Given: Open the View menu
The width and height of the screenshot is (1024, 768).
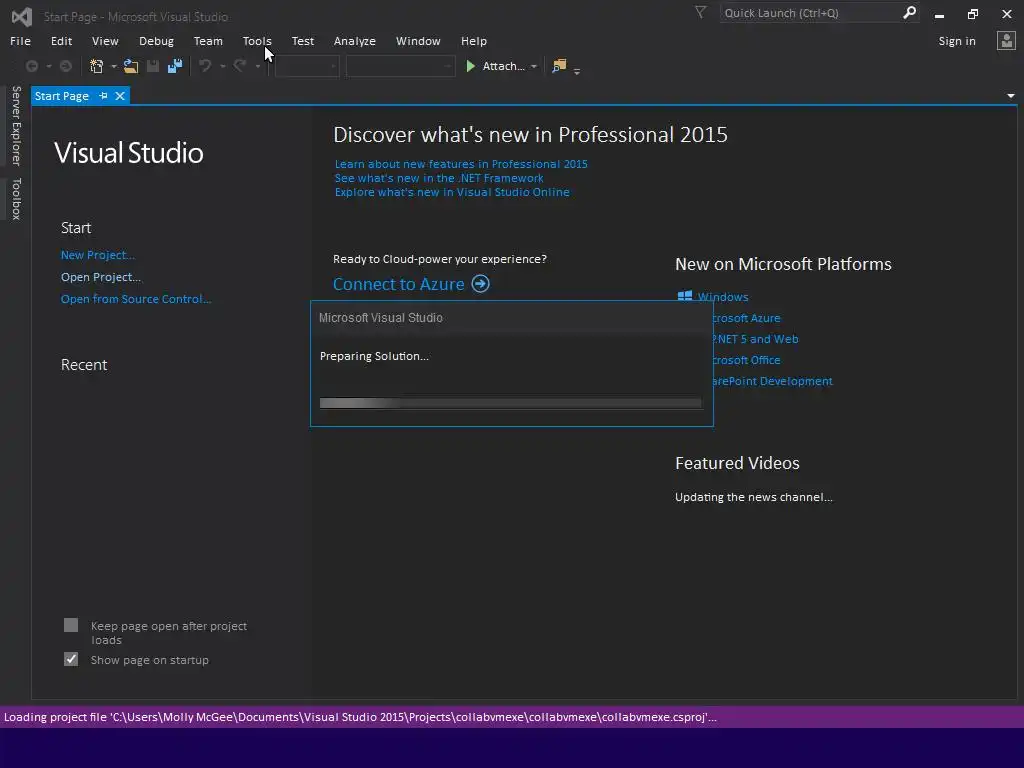Looking at the screenshot, I should [105, 40].
